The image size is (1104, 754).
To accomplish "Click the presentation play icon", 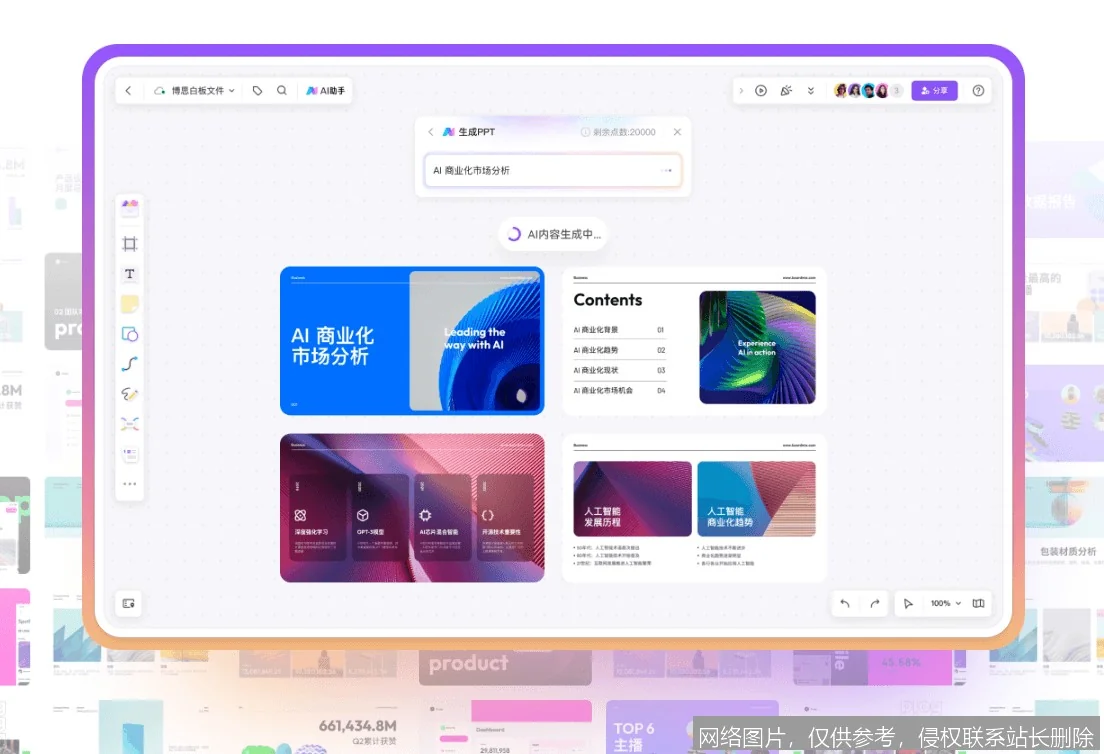I will coord(761,90).
